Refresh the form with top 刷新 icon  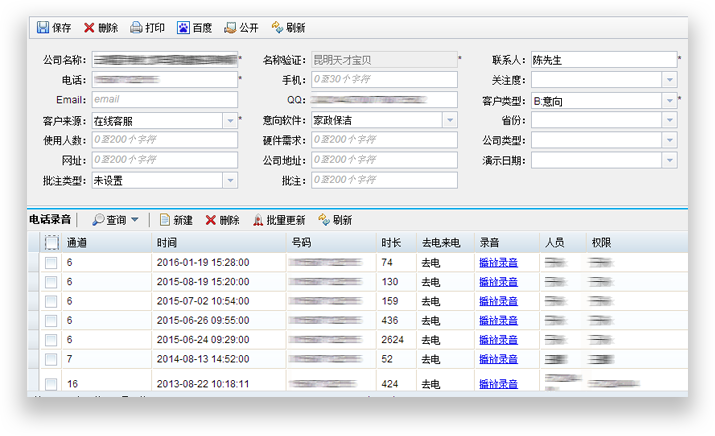(278, 28)
